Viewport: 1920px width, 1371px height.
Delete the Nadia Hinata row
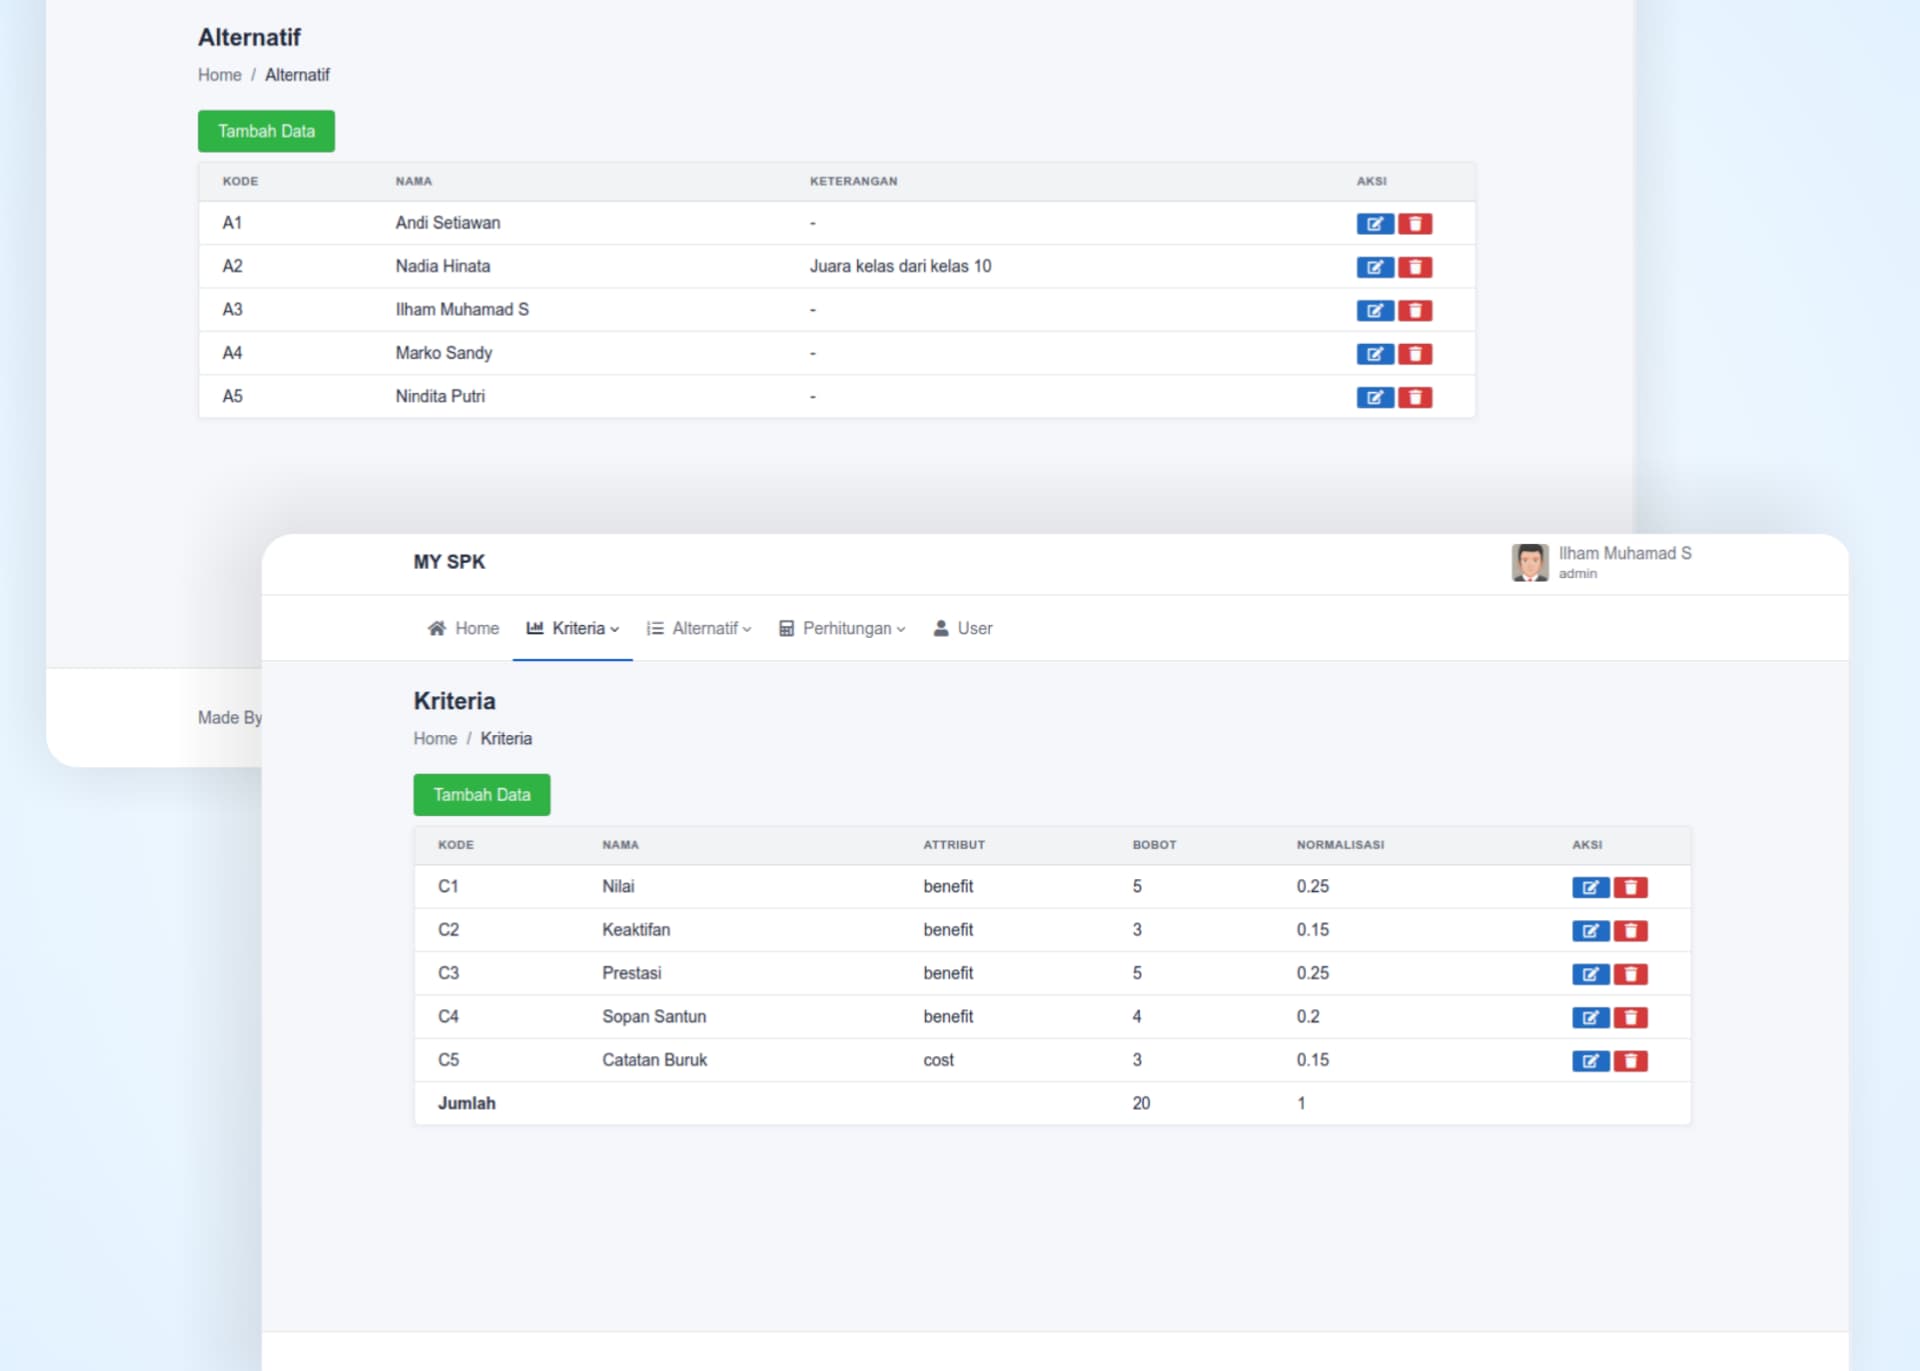tap(1414, 267)
